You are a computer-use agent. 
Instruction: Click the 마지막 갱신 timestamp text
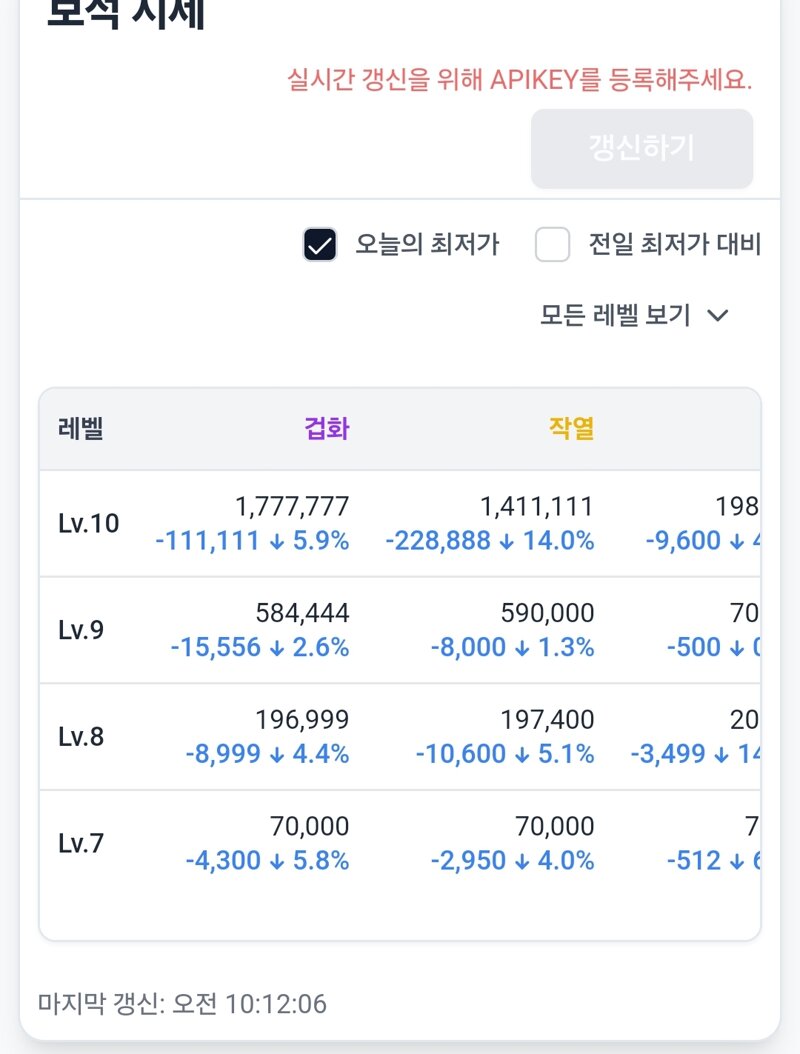click(182, 1004)
